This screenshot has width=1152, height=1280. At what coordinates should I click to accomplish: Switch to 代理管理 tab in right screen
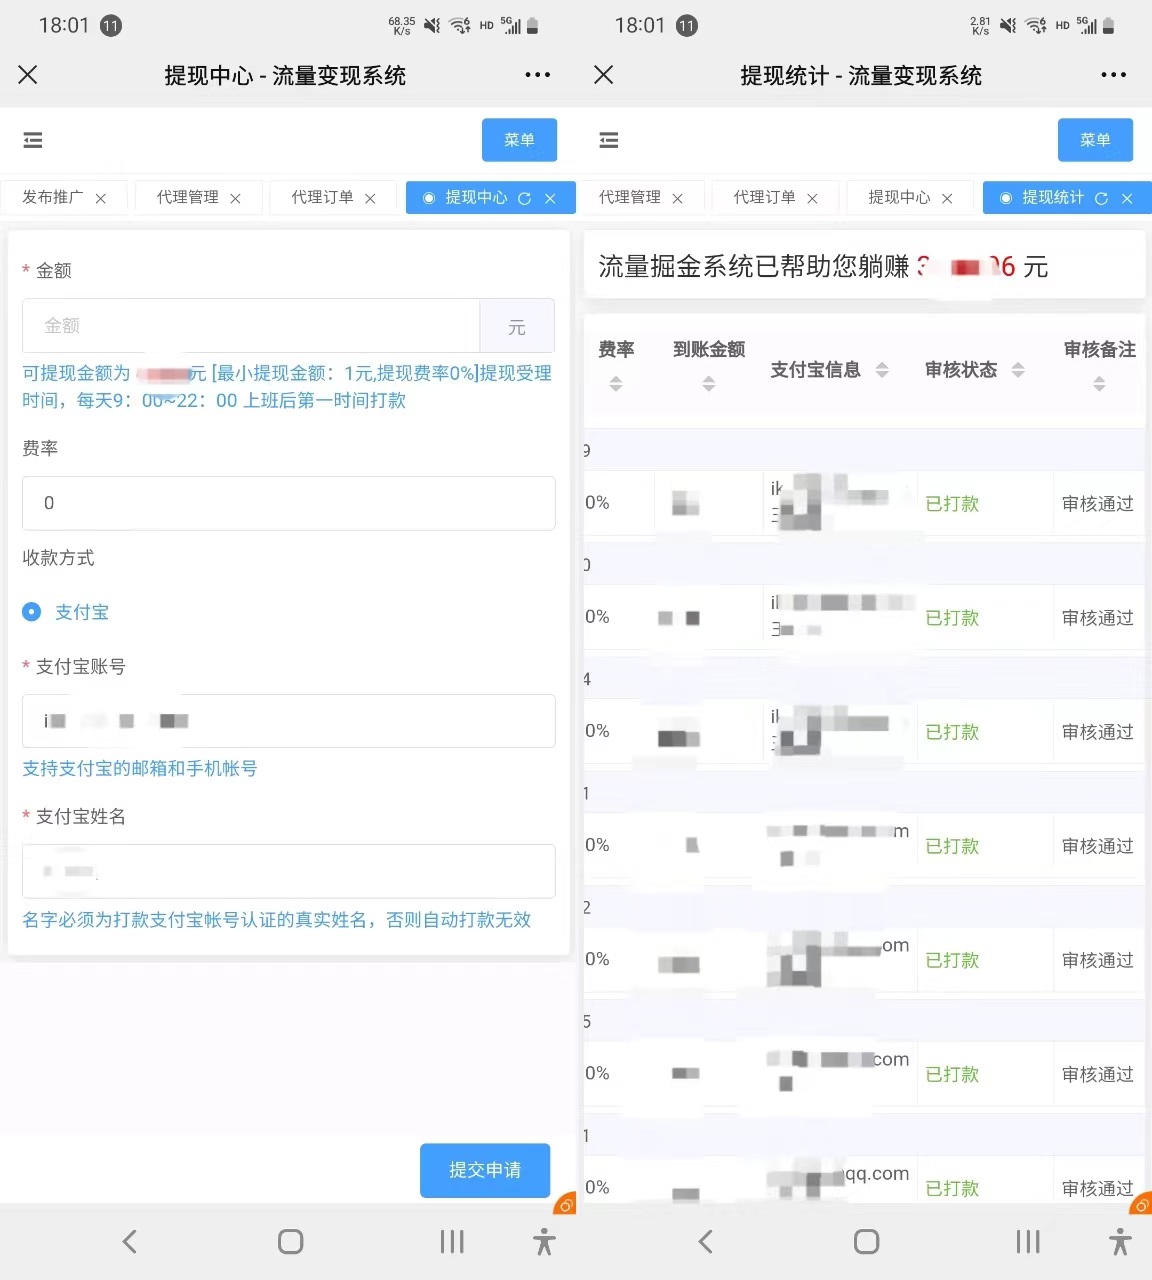(x=630, y=198)
